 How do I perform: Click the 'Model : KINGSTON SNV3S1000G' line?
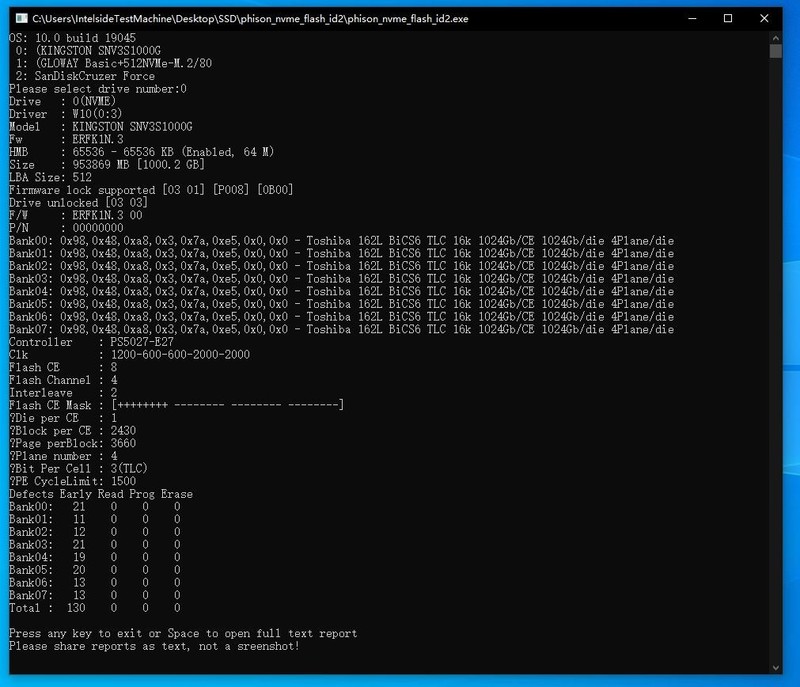click(x=101, y=126)
